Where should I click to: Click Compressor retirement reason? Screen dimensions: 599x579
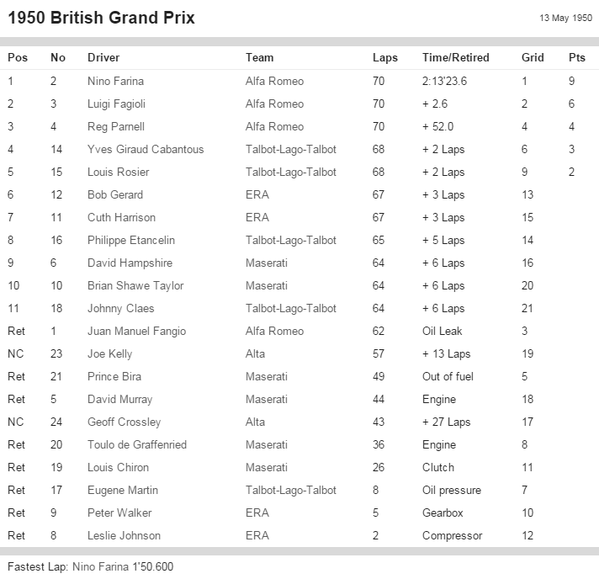pyautogui.click(x=452, y=536)
